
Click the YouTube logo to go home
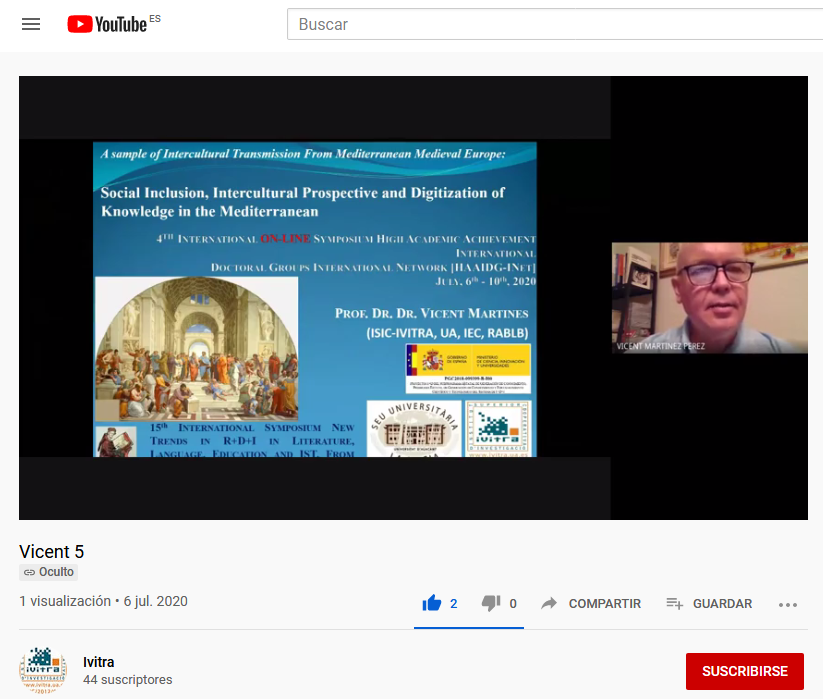pos(107,24)
